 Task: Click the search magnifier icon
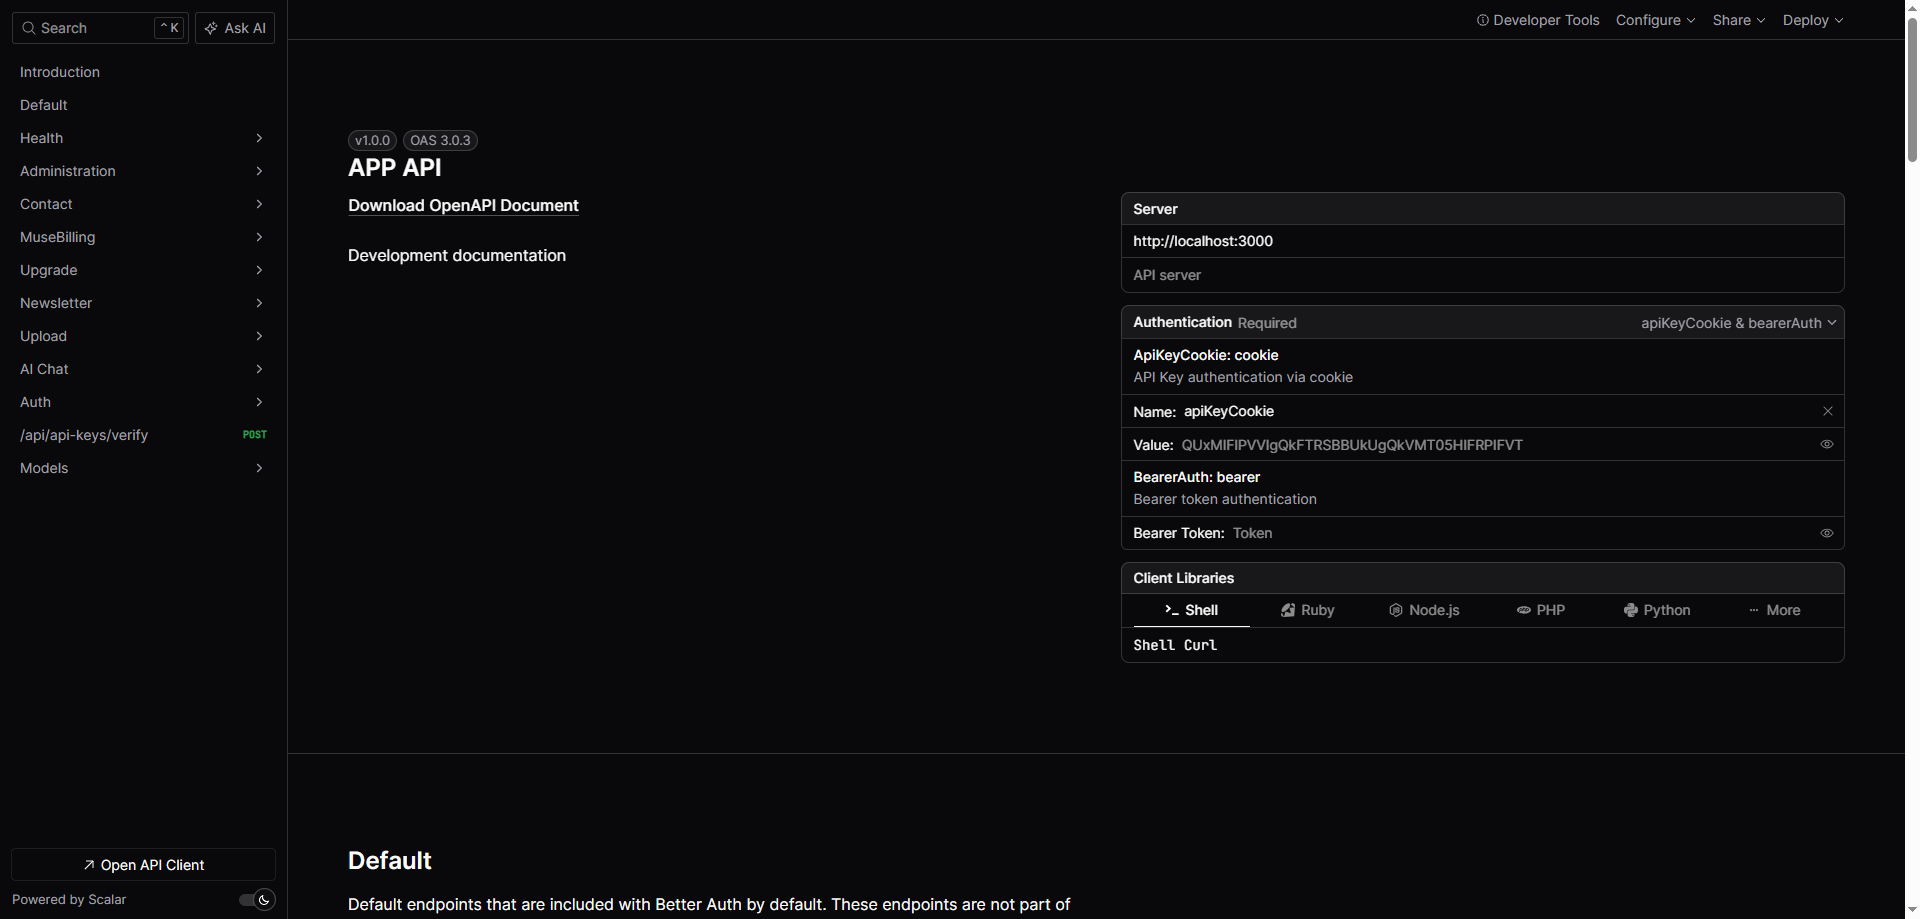click(x=29, y=28)
